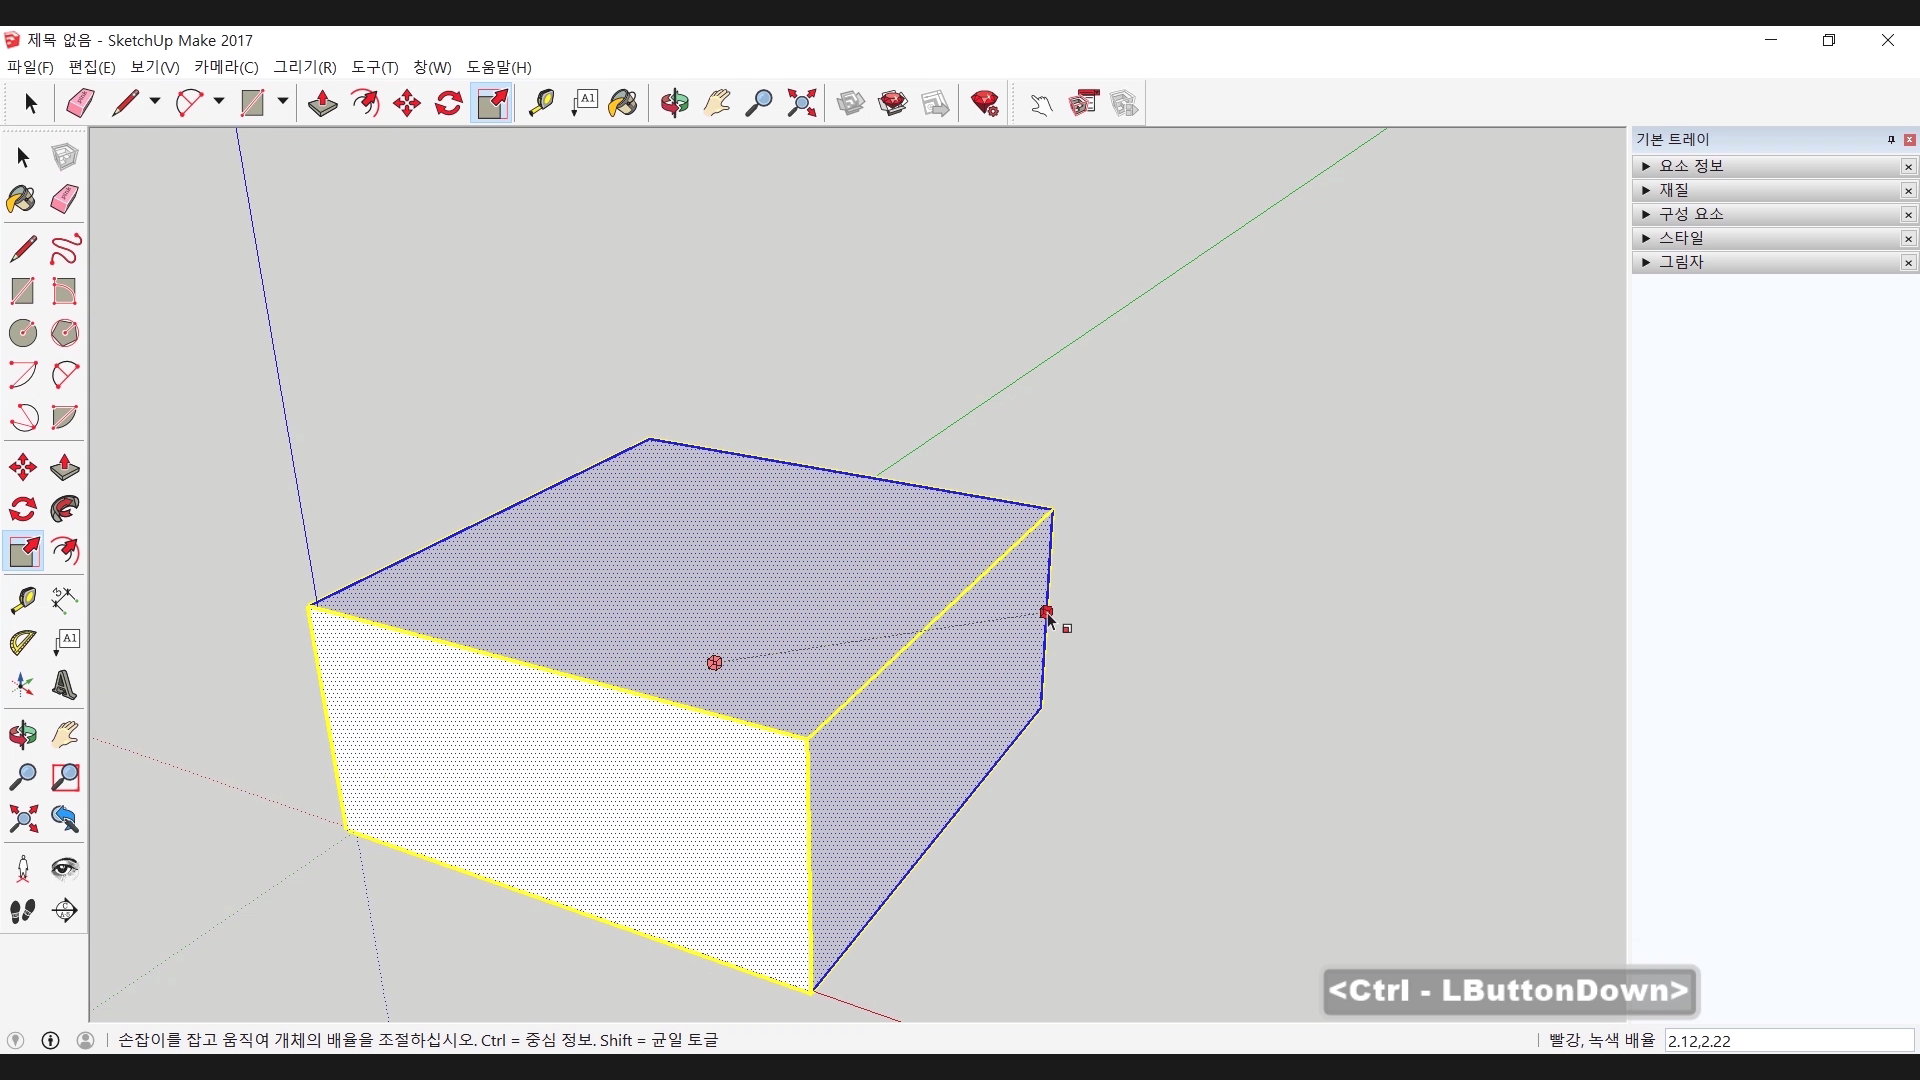This screenshot has width=1920, height=1080.
Task: Toggle the geo-location status bar icon
Action: coord(15,1040)
